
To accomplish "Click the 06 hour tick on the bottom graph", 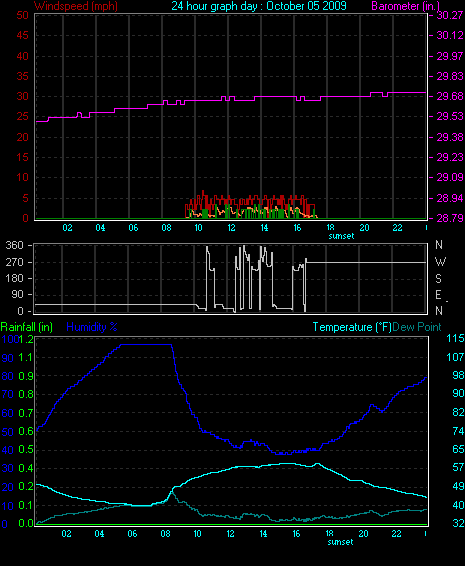I will click(x=132, y=534).
